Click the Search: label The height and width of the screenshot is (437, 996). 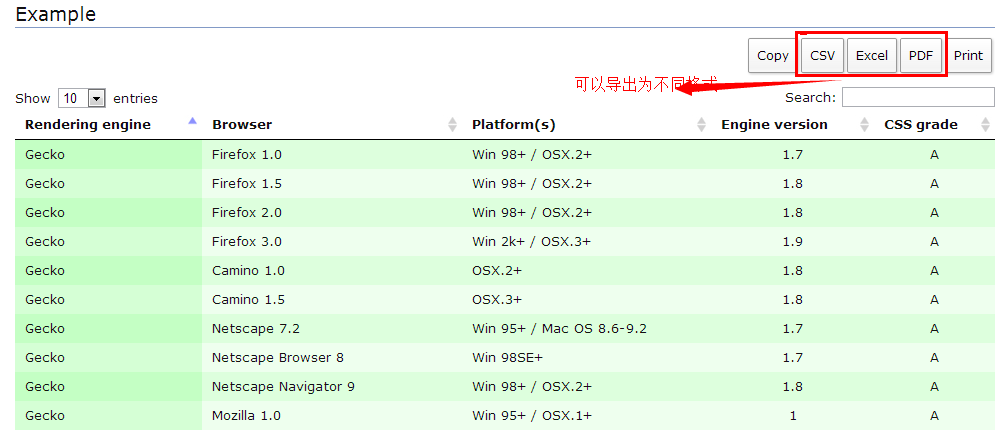(811, 97)
